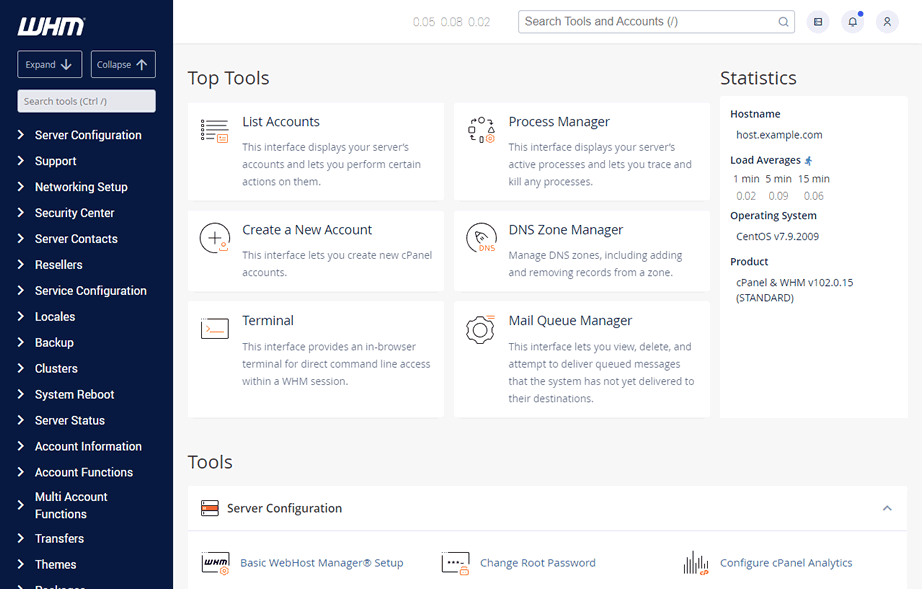Click the Load Averages info icon
922x589 pixels.
pos(808,160)
